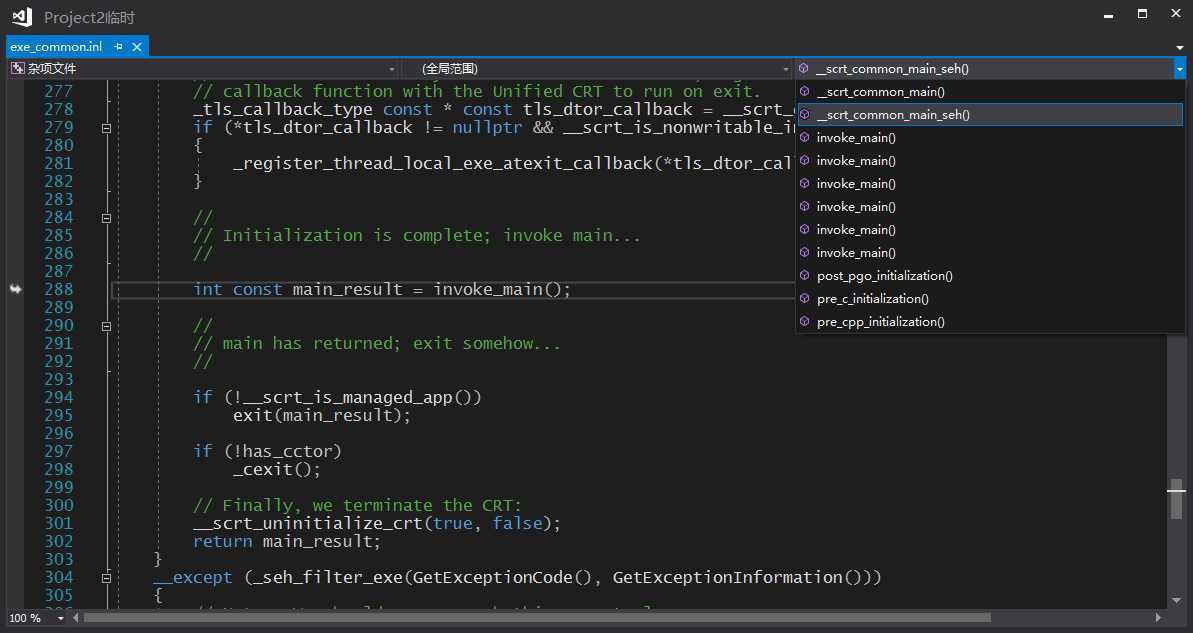
Task: Click has_cctor in the line 297 condition
Action: click(x=288, y=451)
